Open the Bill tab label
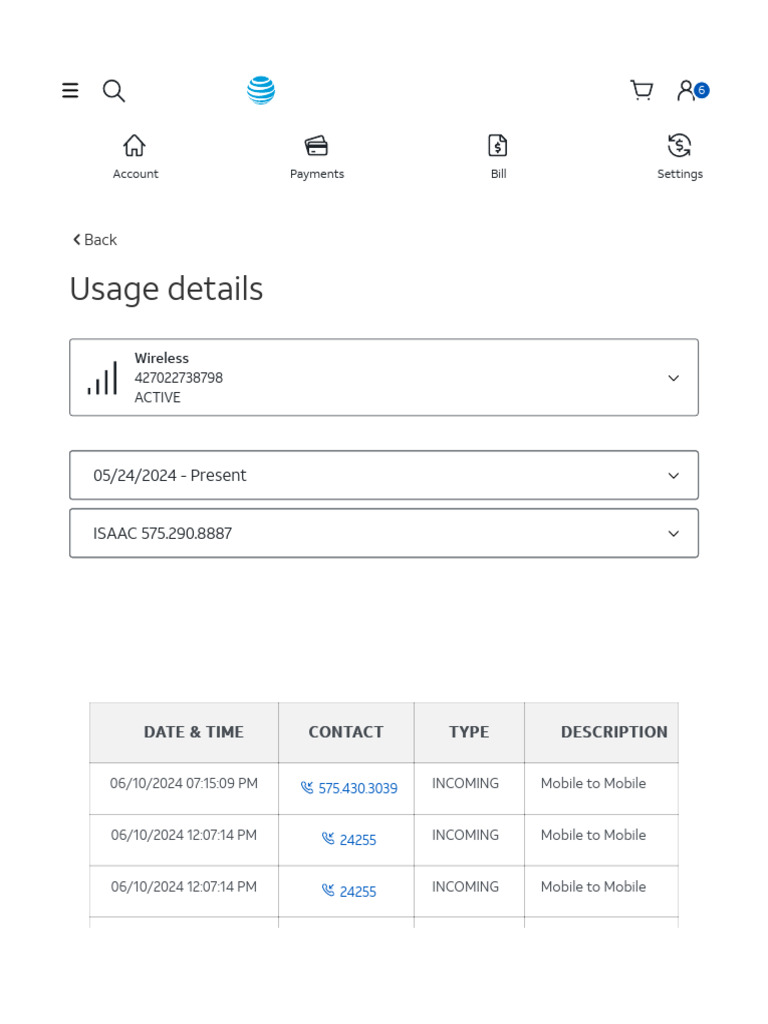Image resolution: width=768 pixels, height=1024 pixels. tap(498, 174)
